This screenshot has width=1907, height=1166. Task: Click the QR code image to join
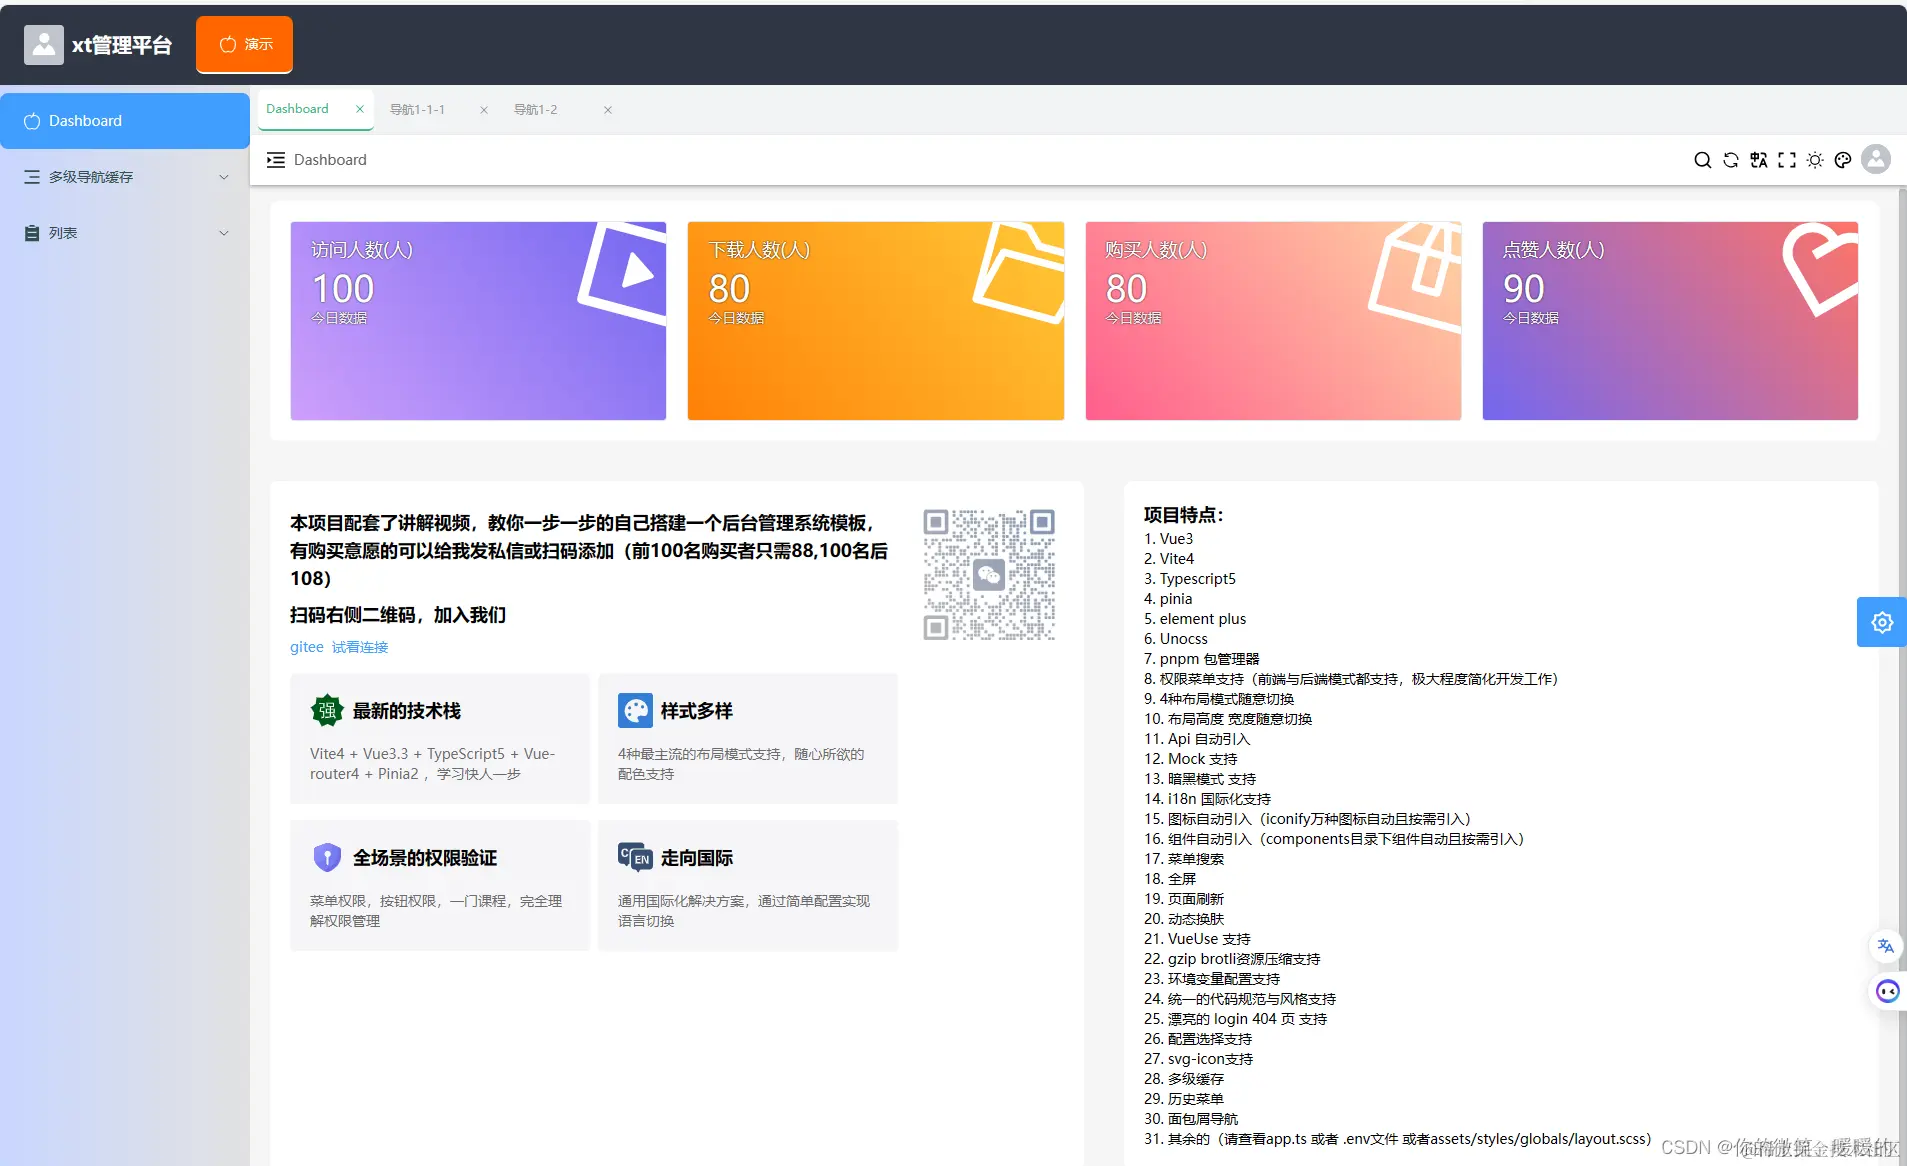989,574
